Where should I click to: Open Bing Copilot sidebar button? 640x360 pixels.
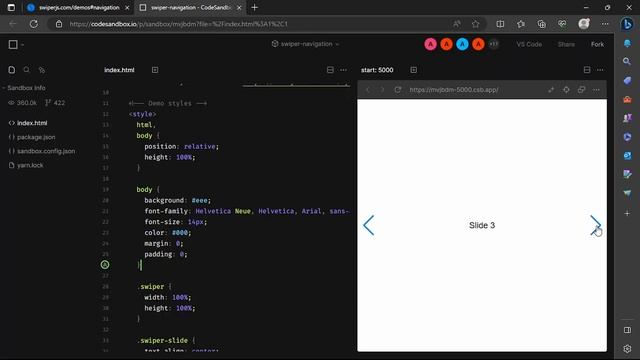point(627,24)
